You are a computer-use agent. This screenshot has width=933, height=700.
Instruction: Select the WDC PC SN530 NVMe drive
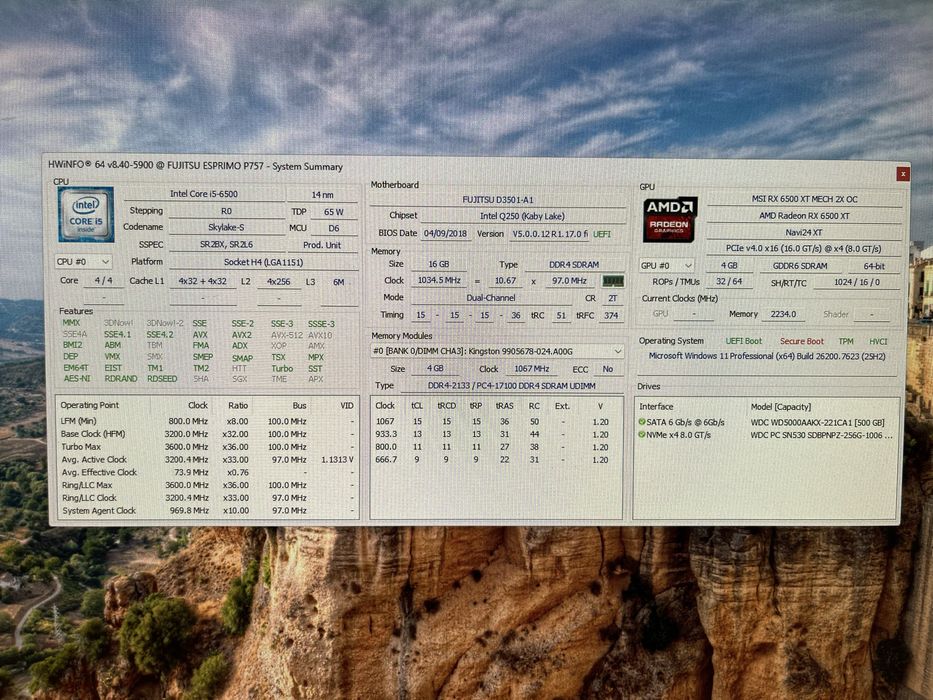(821, 435)
